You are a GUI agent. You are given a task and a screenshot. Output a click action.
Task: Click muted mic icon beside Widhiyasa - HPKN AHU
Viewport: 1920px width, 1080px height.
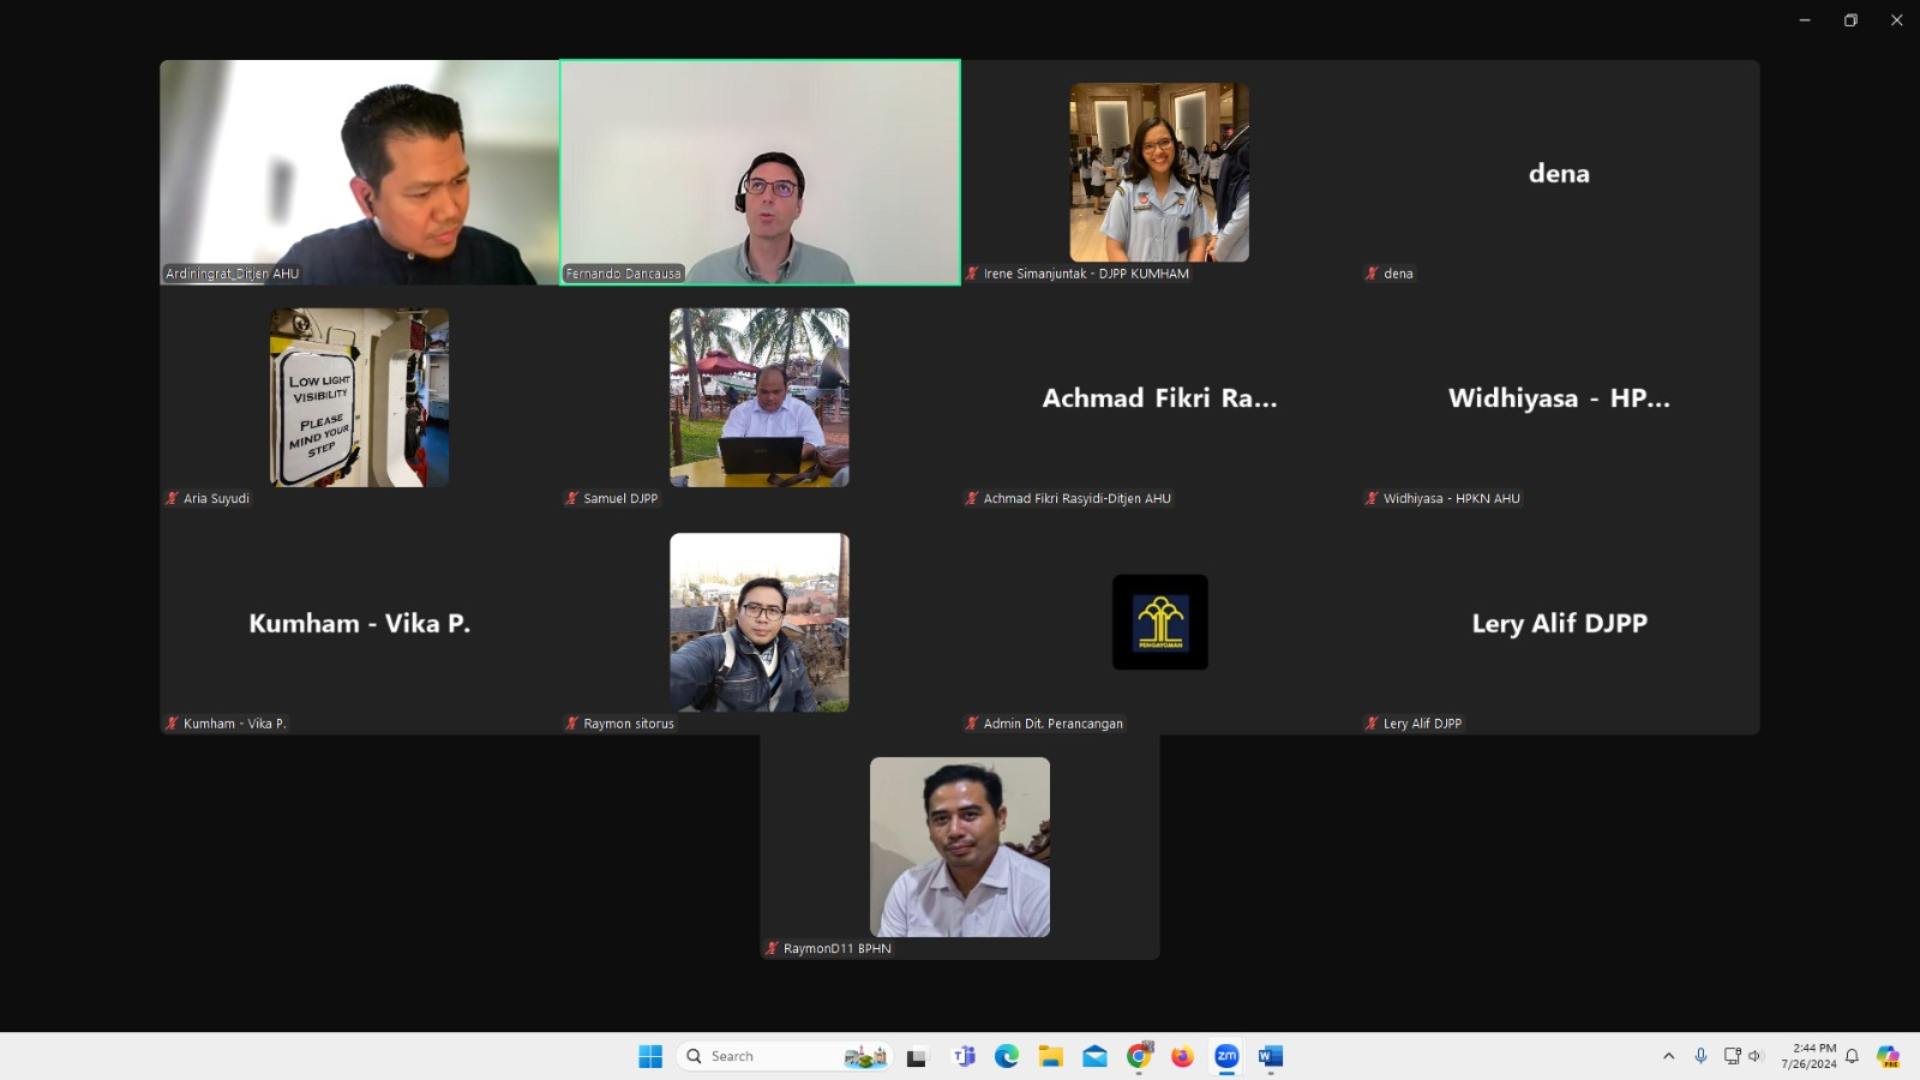pyautogui.click(x=1372, y=498)
